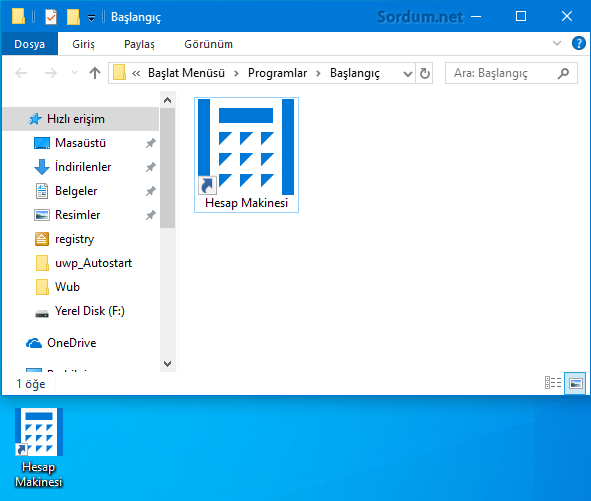The image size is (591, 501).
Task: Click the Başlat Menüsü breadcrumb
Action: [x=186, y=73]
